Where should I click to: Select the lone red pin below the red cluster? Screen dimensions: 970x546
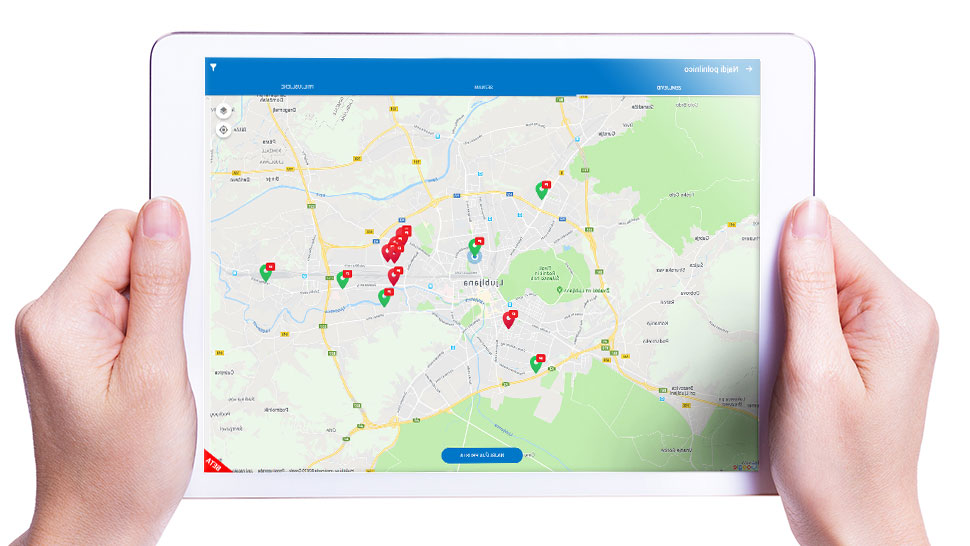[394, 275]
